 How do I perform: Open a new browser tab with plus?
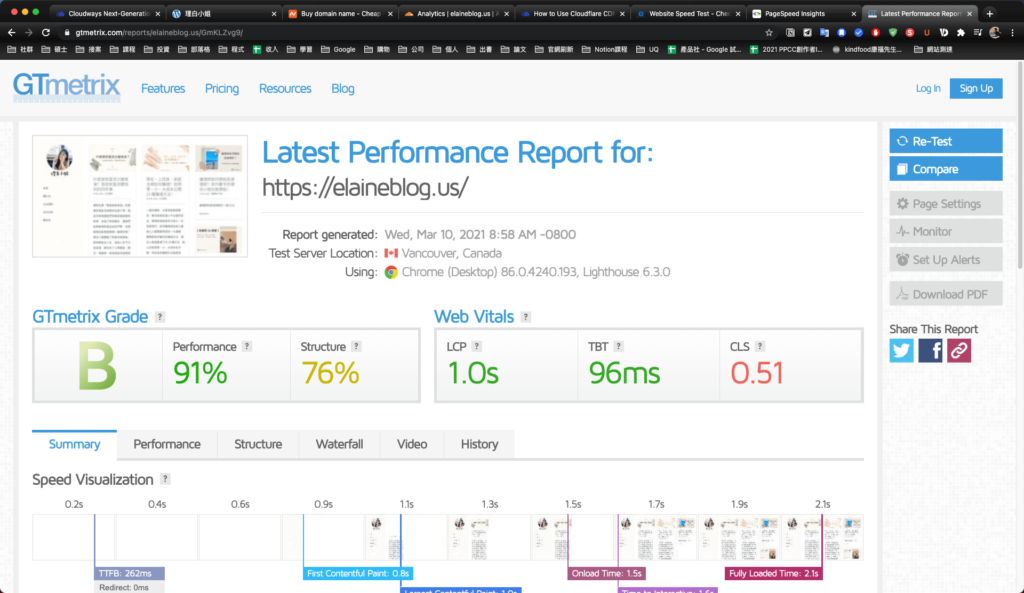(989, 13)
